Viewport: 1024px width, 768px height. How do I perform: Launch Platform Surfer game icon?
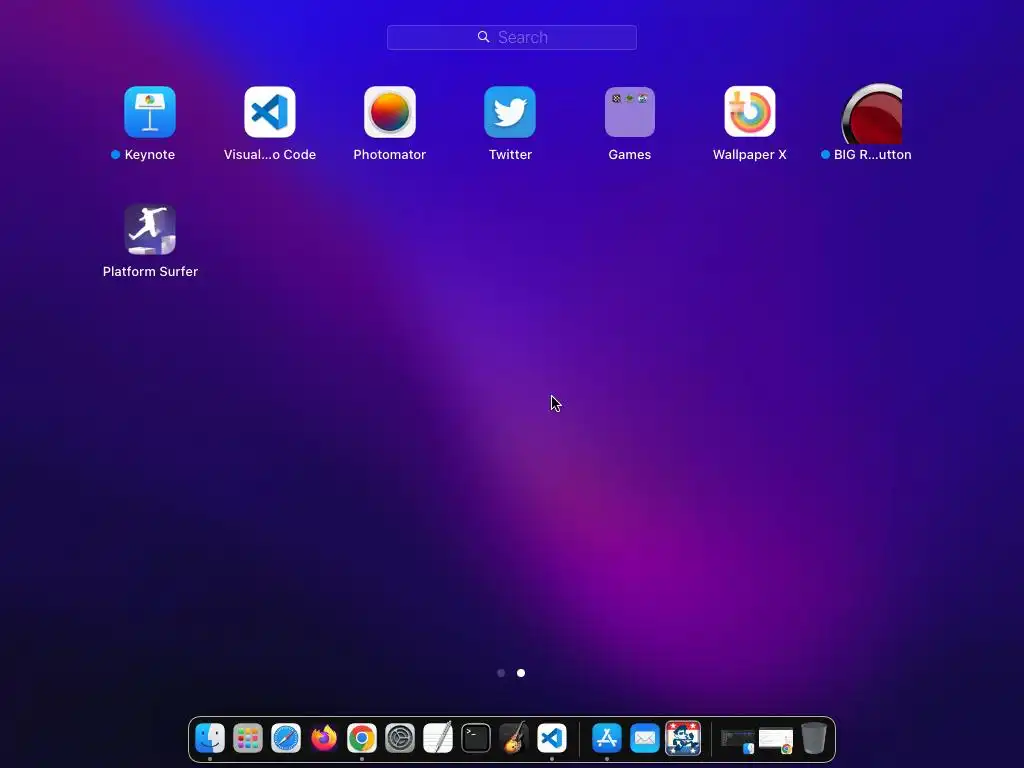tap(150, 229)
